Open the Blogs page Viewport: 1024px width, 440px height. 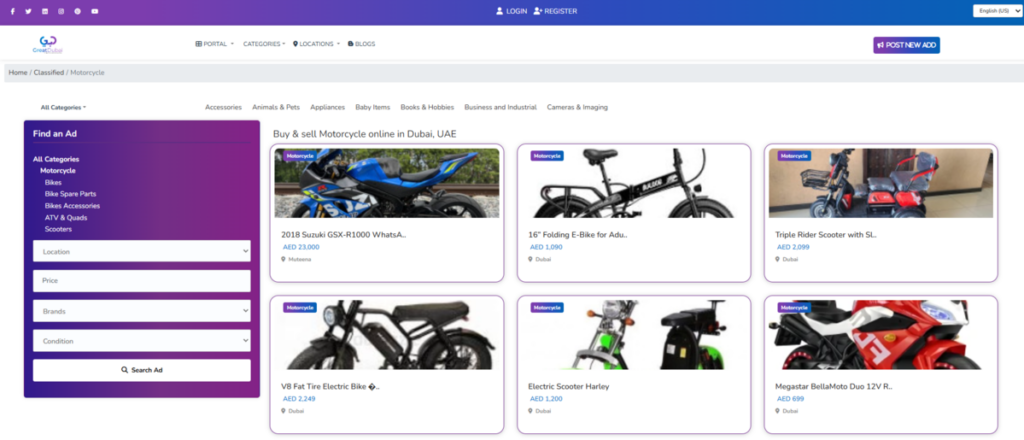[x=362, y=44]
